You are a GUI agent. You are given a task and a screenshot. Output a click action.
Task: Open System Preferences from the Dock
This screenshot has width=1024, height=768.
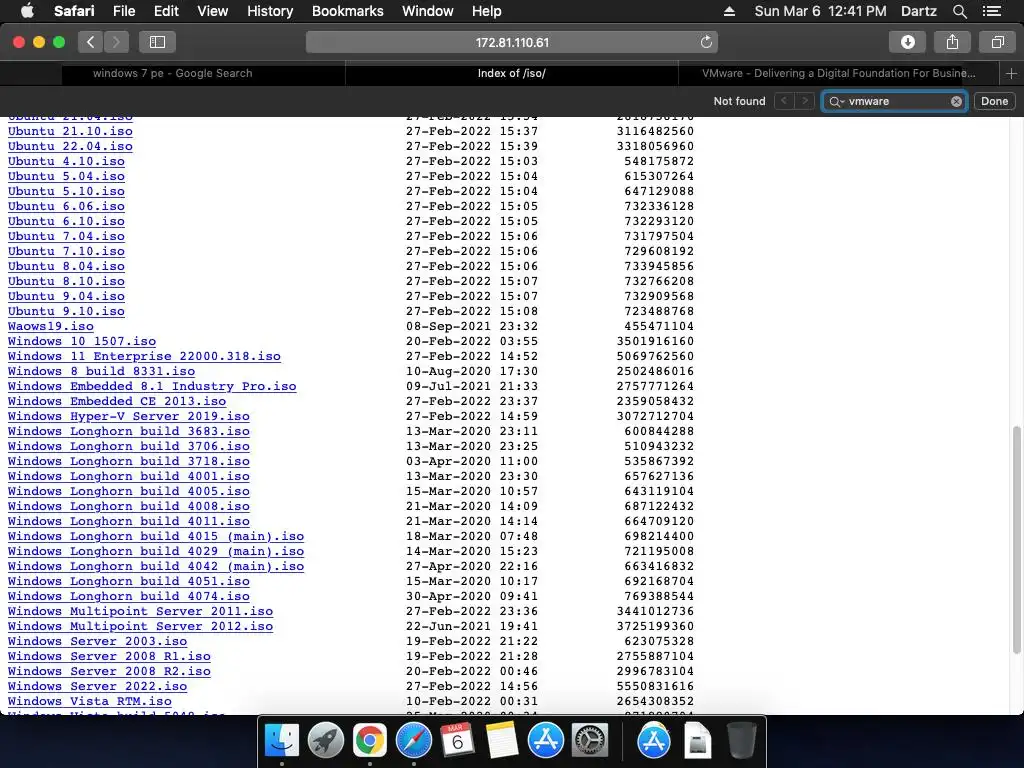tap(590, 741)
